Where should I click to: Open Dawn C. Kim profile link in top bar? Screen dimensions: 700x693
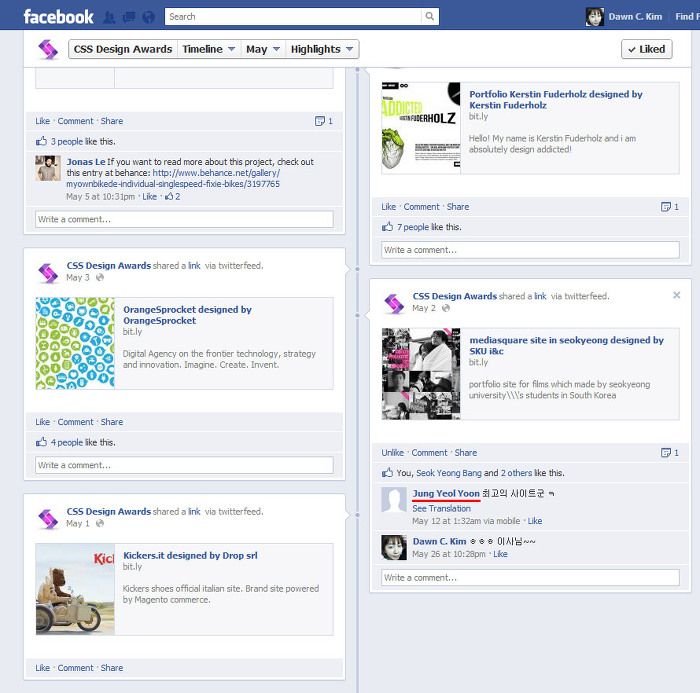click(x=635, y=17)
